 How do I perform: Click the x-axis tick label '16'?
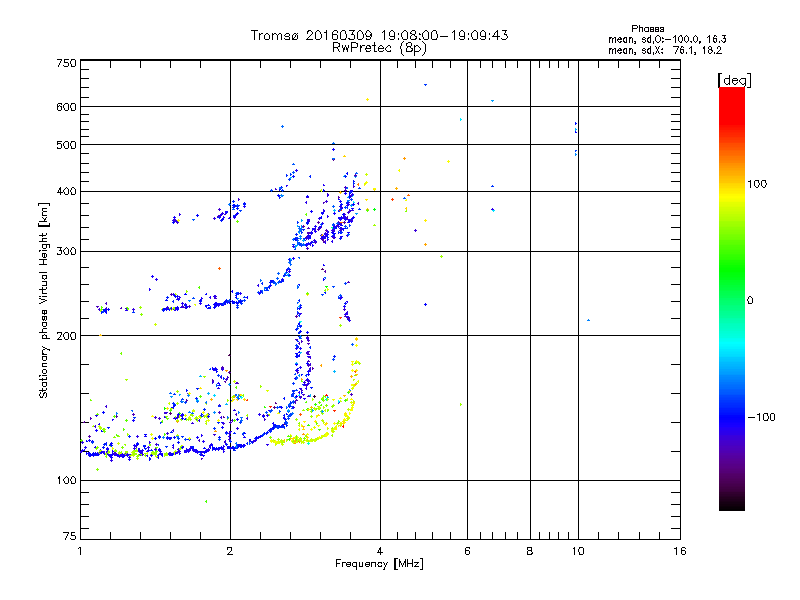680,551
